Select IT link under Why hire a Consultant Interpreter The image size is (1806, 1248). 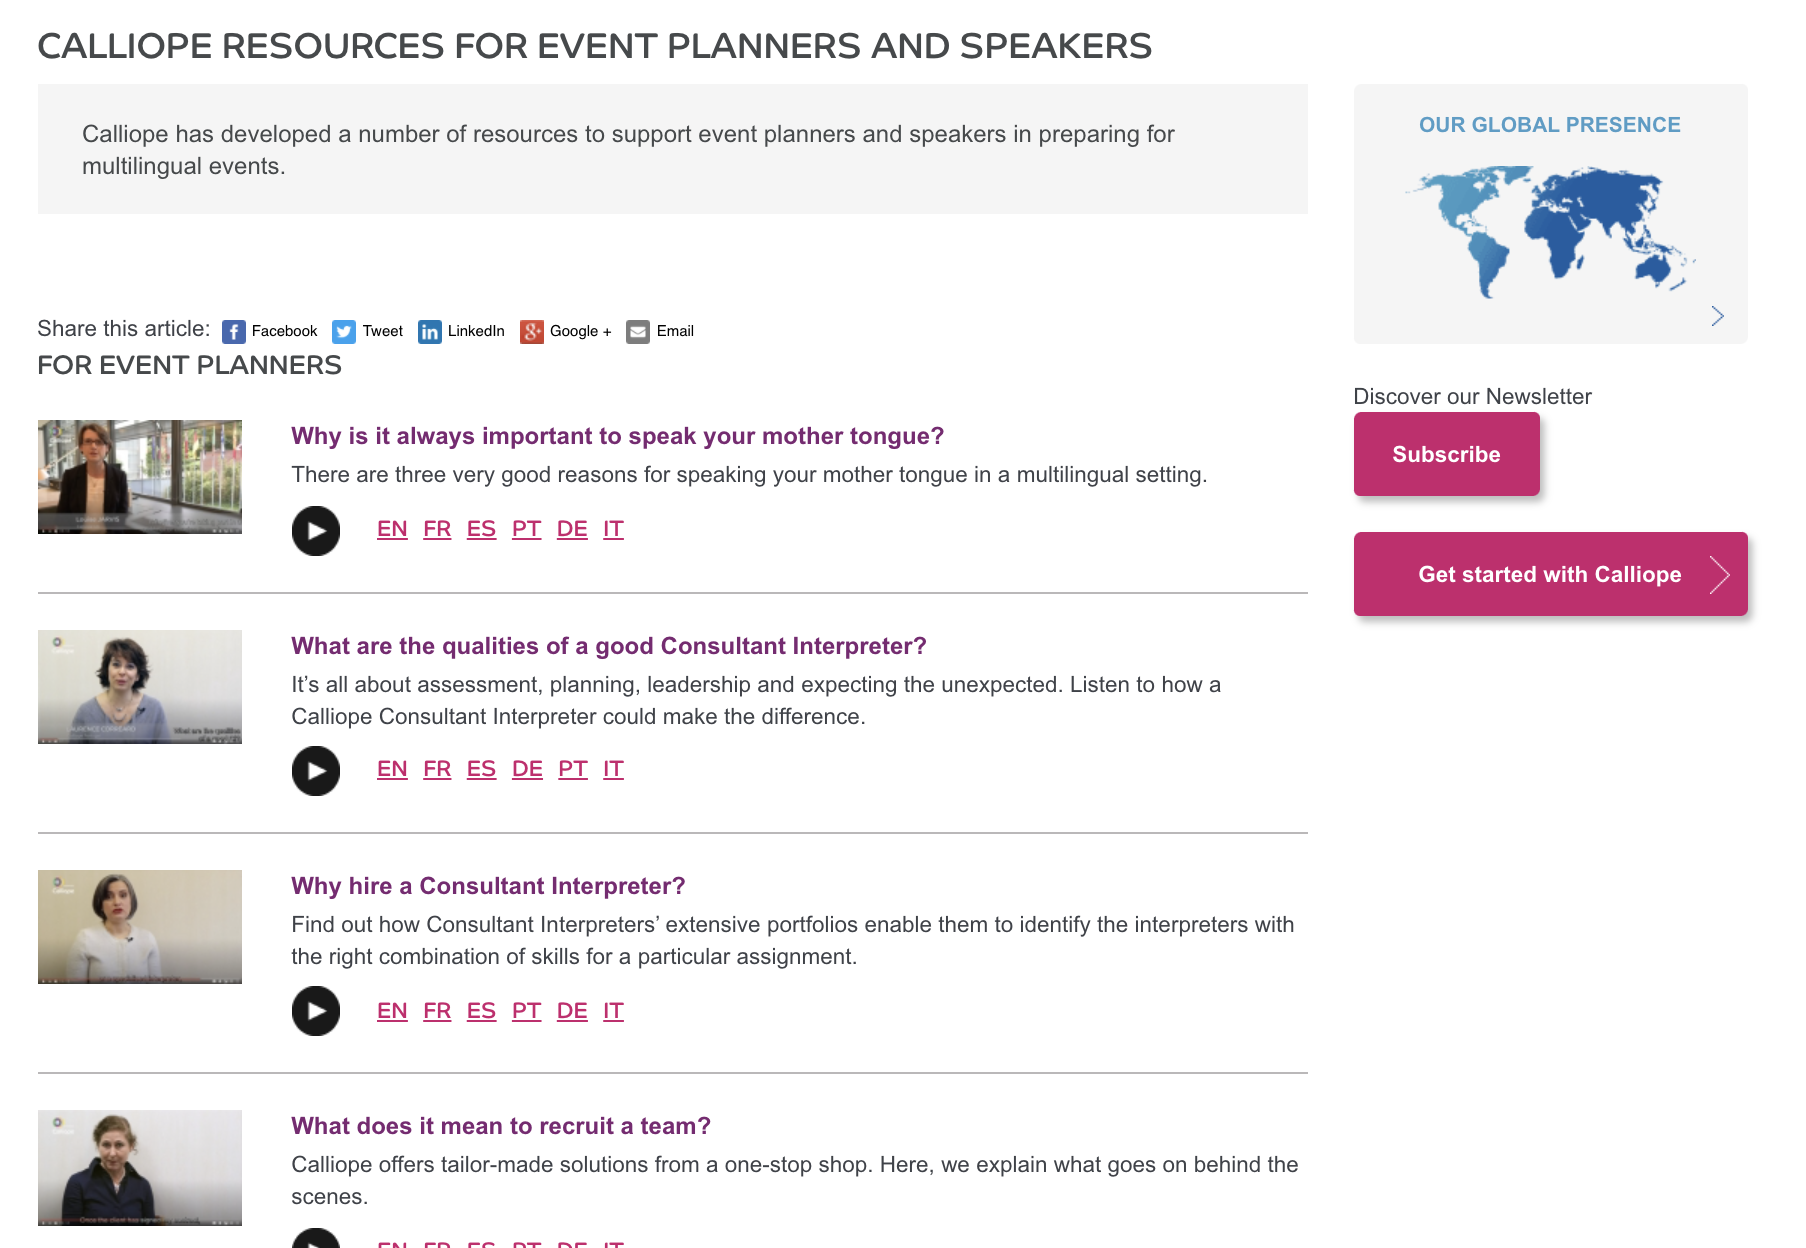point(613,1011)
